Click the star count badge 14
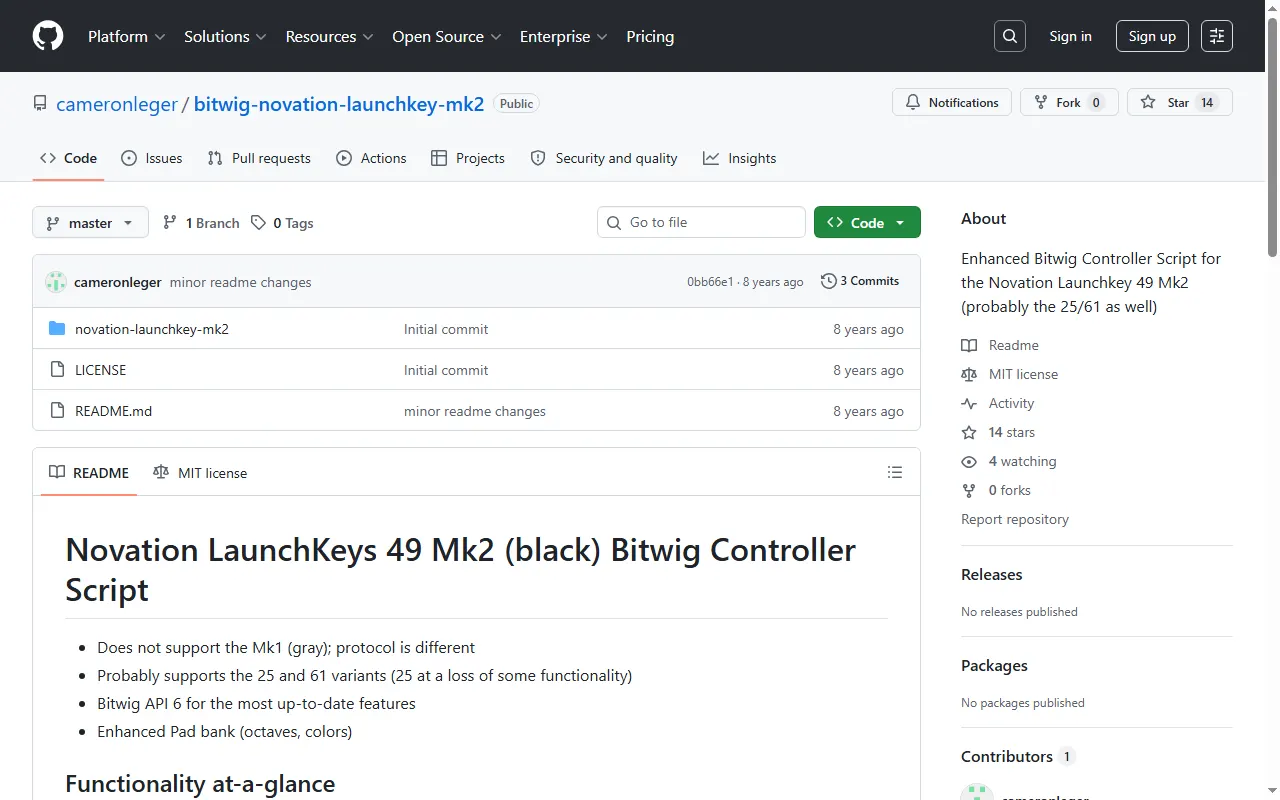Image resolution: width=1280 pixels, height=800 pixels. coord(1207,103)
